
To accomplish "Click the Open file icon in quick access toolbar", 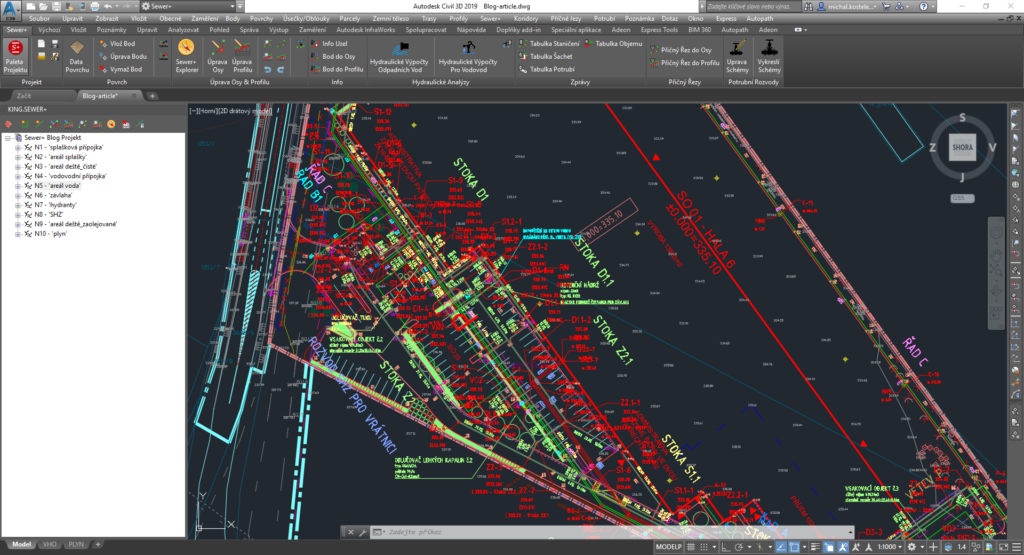I will click(x=43, y=6).
